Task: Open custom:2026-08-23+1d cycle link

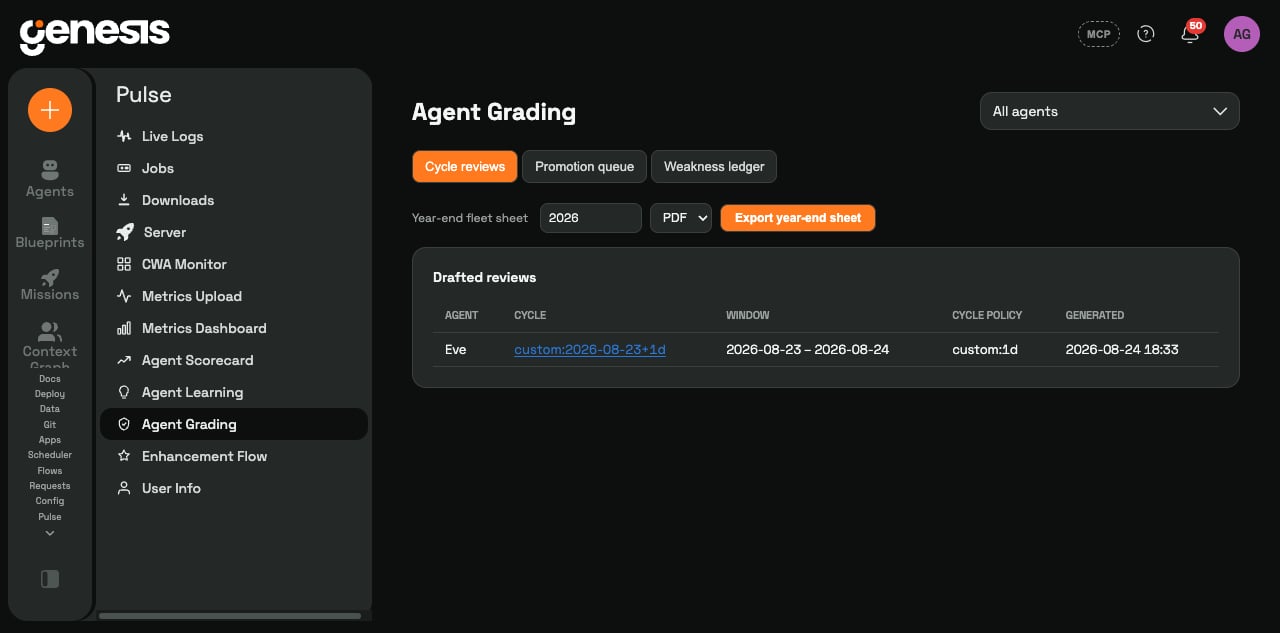Action: point(590,350)
